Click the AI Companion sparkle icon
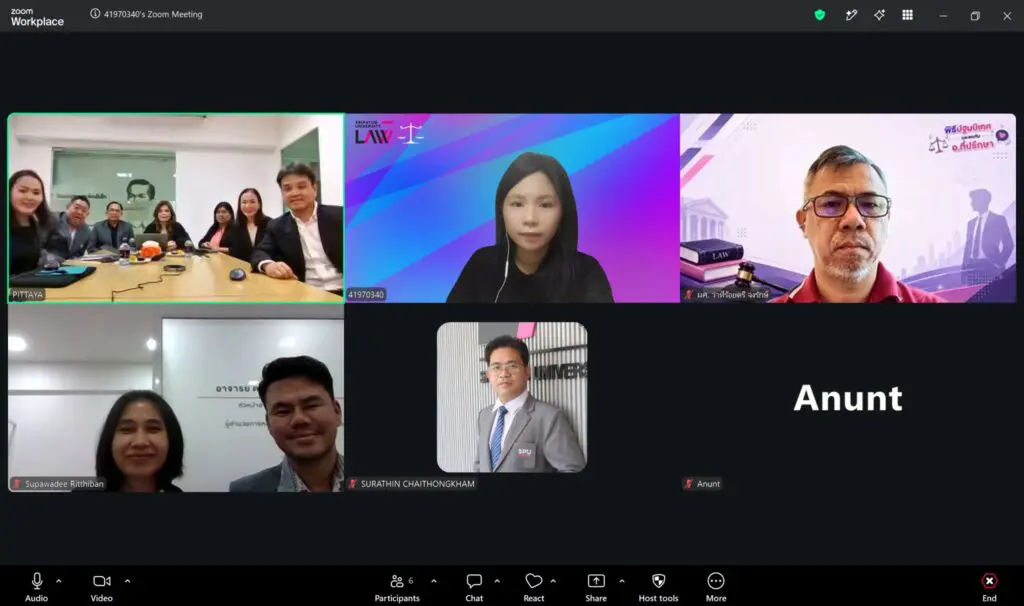Image resolution: width=1024 pixels, height=606 pixels. pos(880,15)
